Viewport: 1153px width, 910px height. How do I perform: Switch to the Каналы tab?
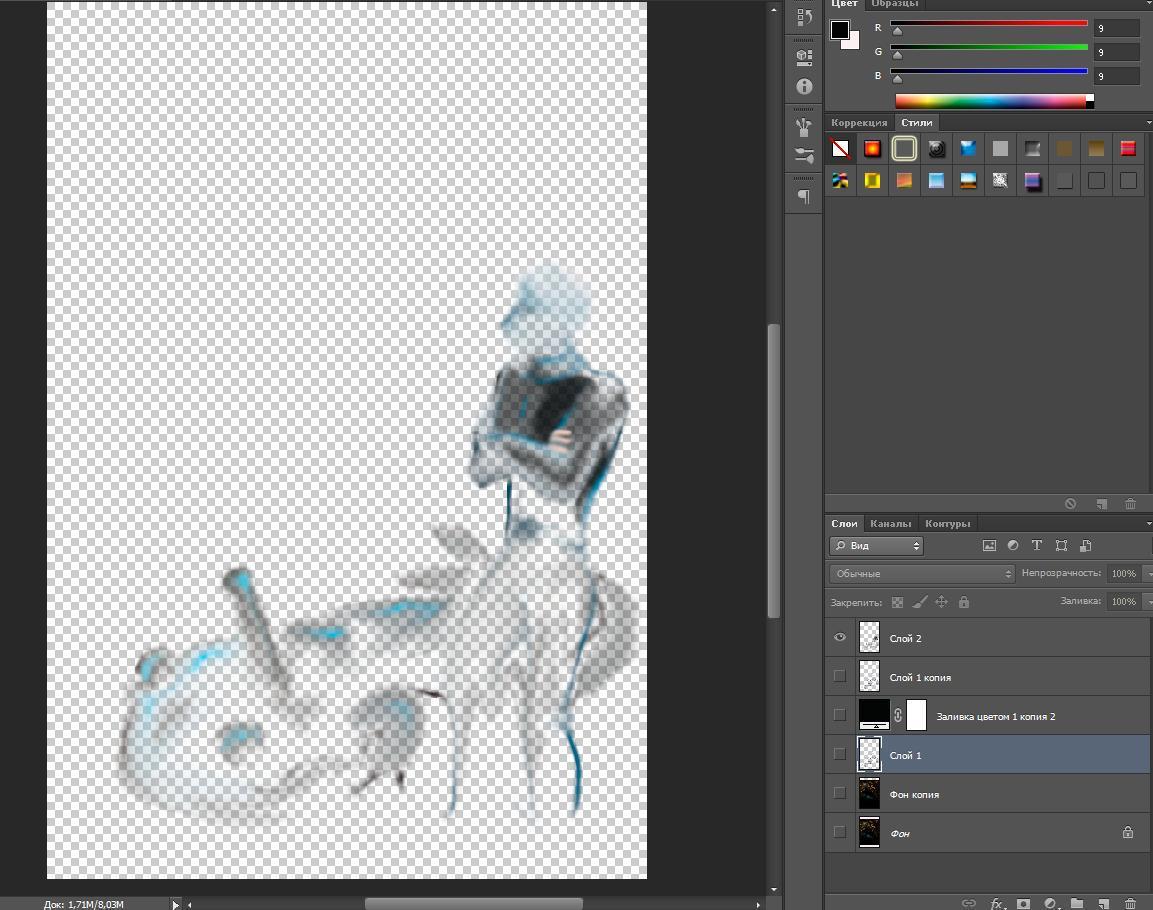click(890, 523)
